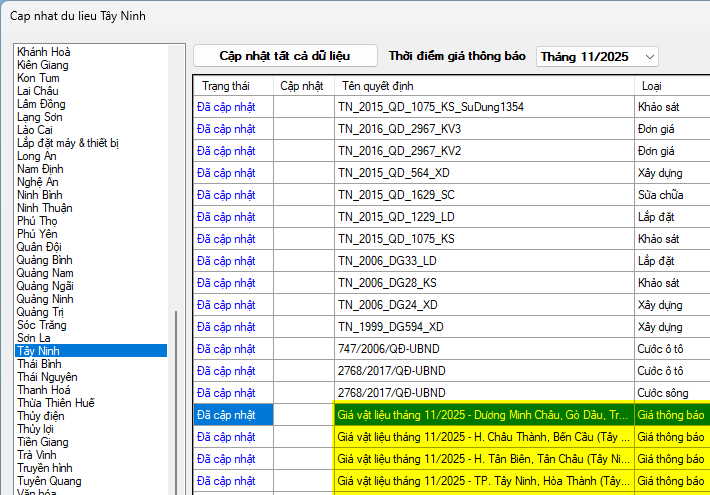Click the 'Cập nhật' column header
This screenshot has width=710, height=495.
tap(302, 86)
